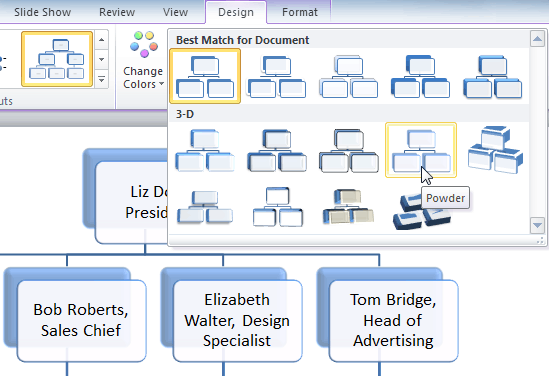
Task: Select the Bob Roberts, Sales Chief box
Action: click(x=81, y=320)
